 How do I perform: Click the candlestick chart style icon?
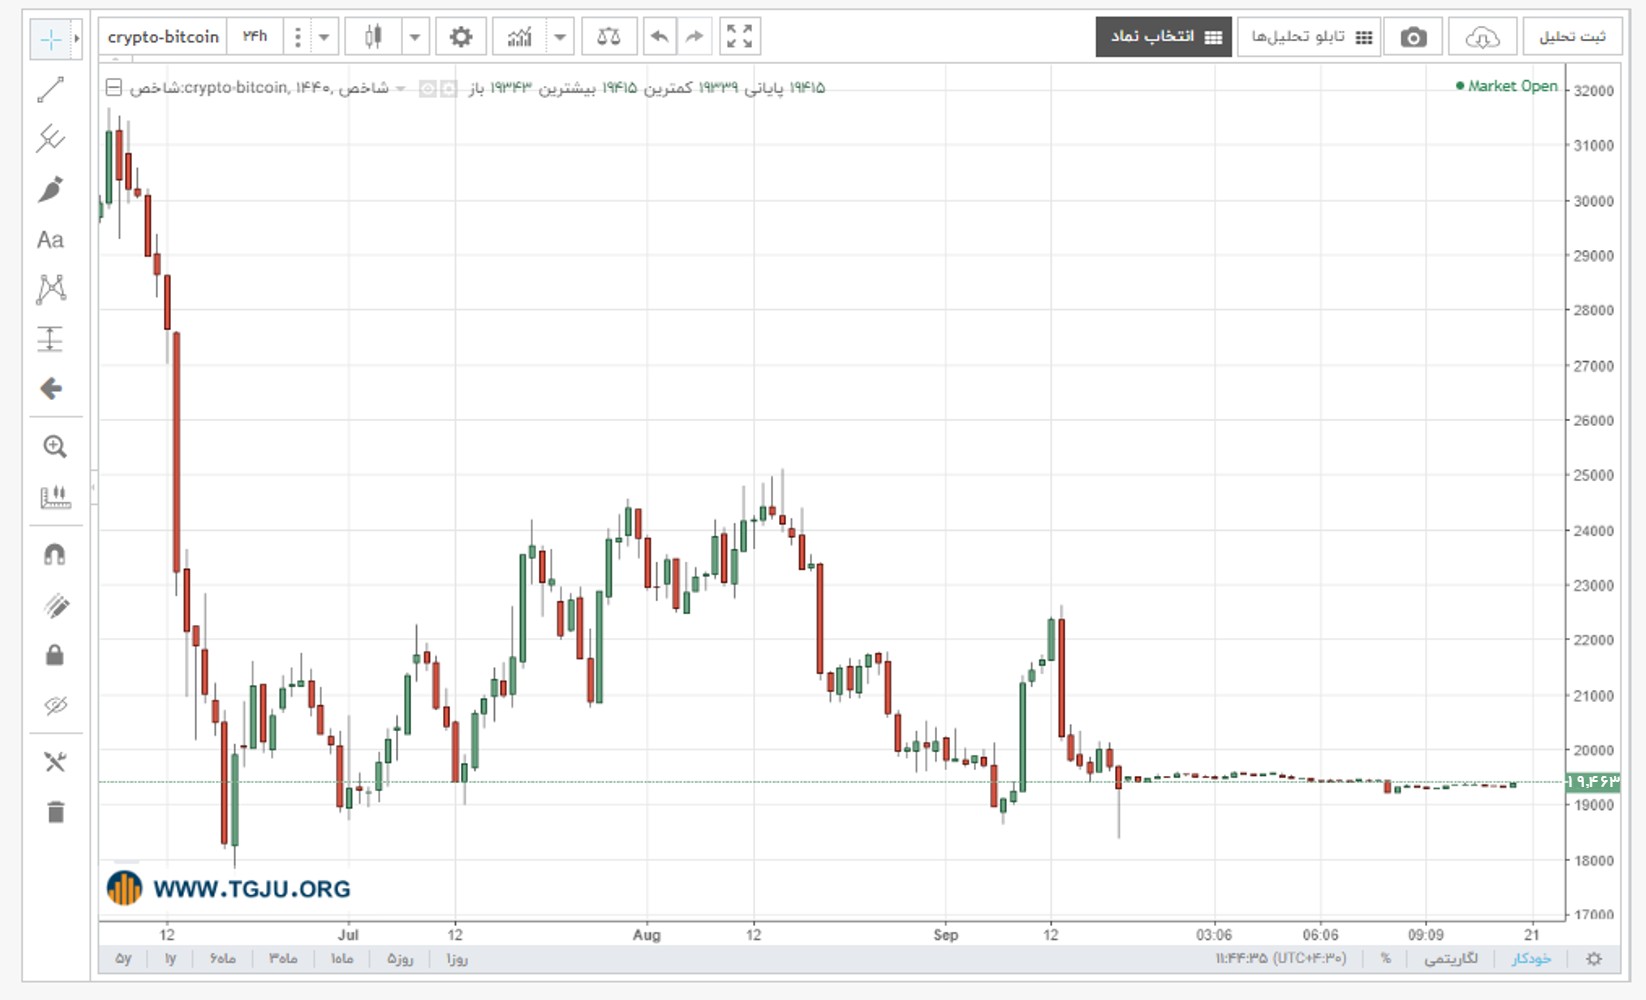373,37
